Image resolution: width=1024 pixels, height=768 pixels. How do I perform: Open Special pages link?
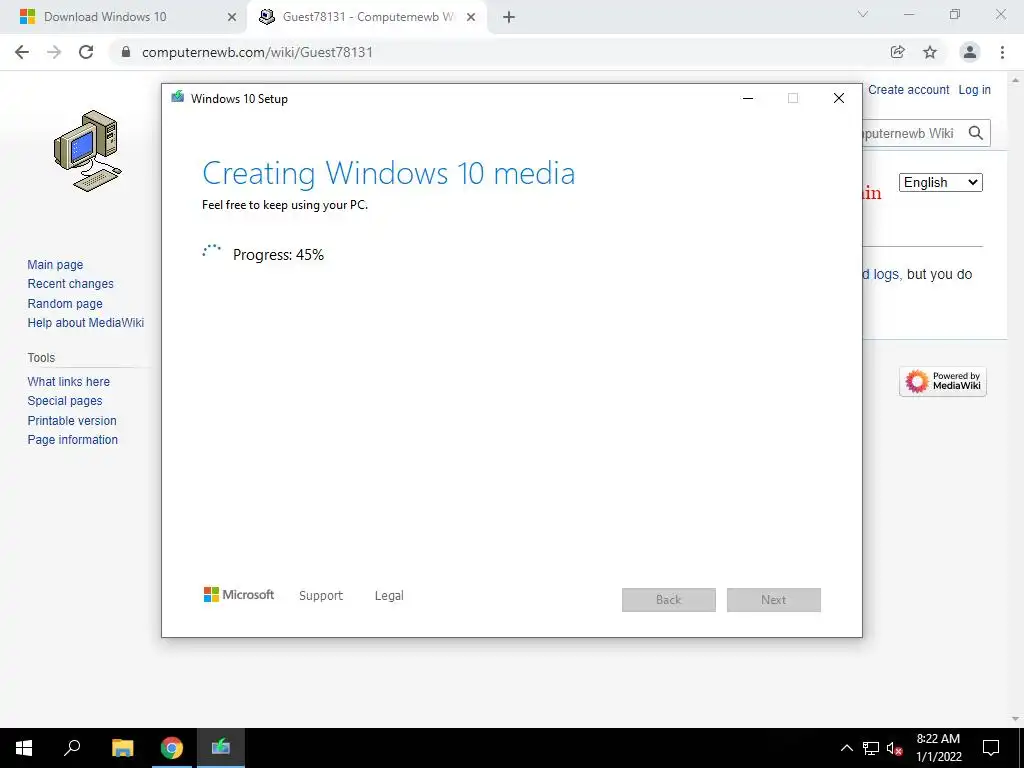pyautogui.click(x=65, y=401)
